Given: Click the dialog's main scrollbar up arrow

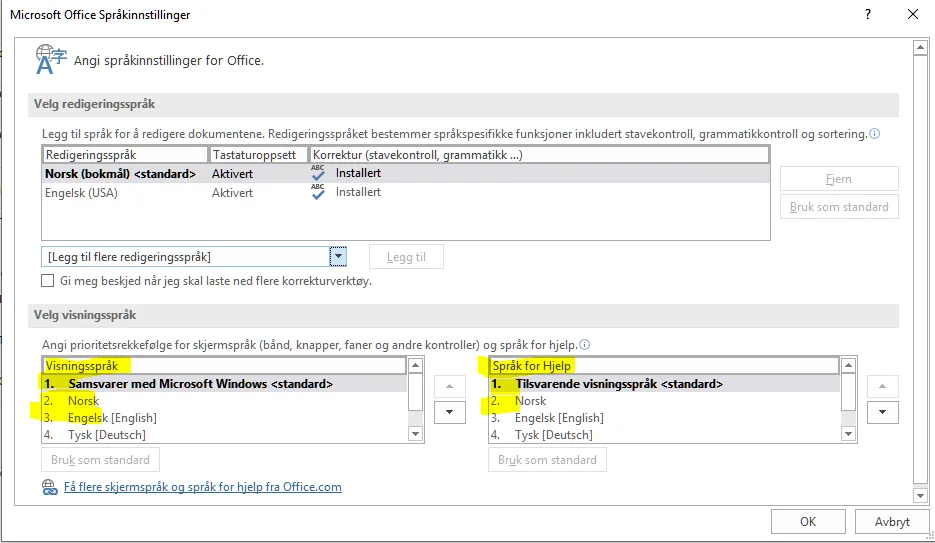Looking at the screenshot, I should [x=920, y=47].
